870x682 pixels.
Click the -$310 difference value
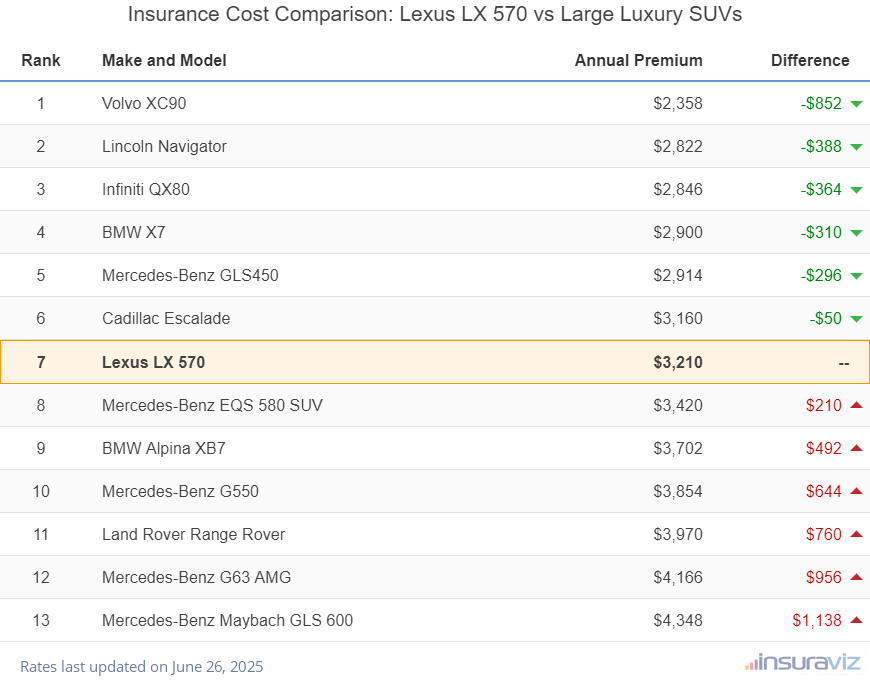pos(821,233)
